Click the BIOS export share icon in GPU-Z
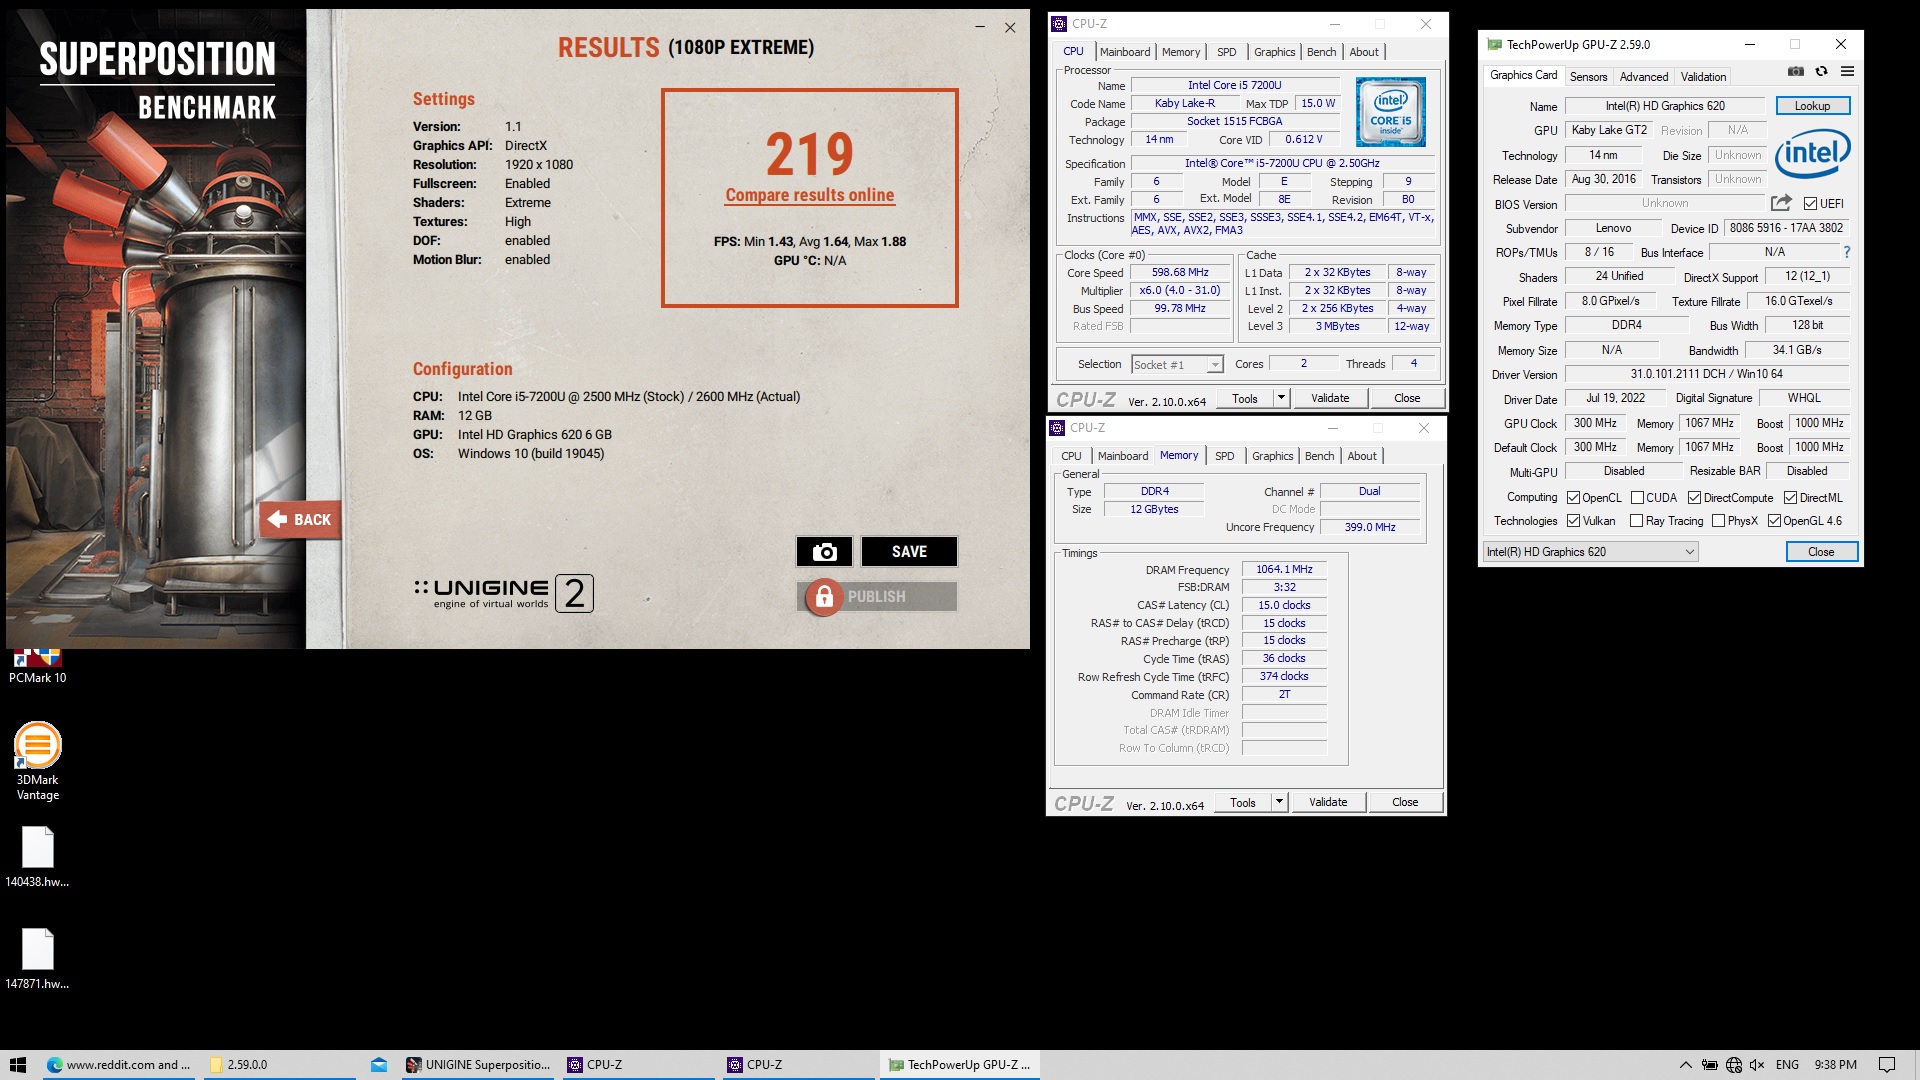Image resolution: width=1920 pixels, height=1080 pixels. [x=1781, y=203]
